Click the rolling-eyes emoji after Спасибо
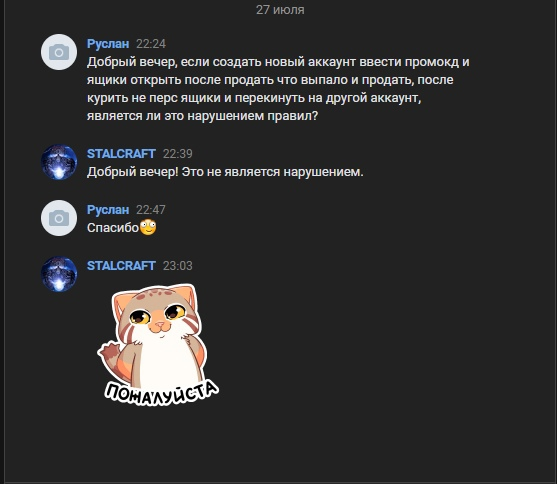The height and width of the screenshot is (484, 557). [x=148, y=227]
